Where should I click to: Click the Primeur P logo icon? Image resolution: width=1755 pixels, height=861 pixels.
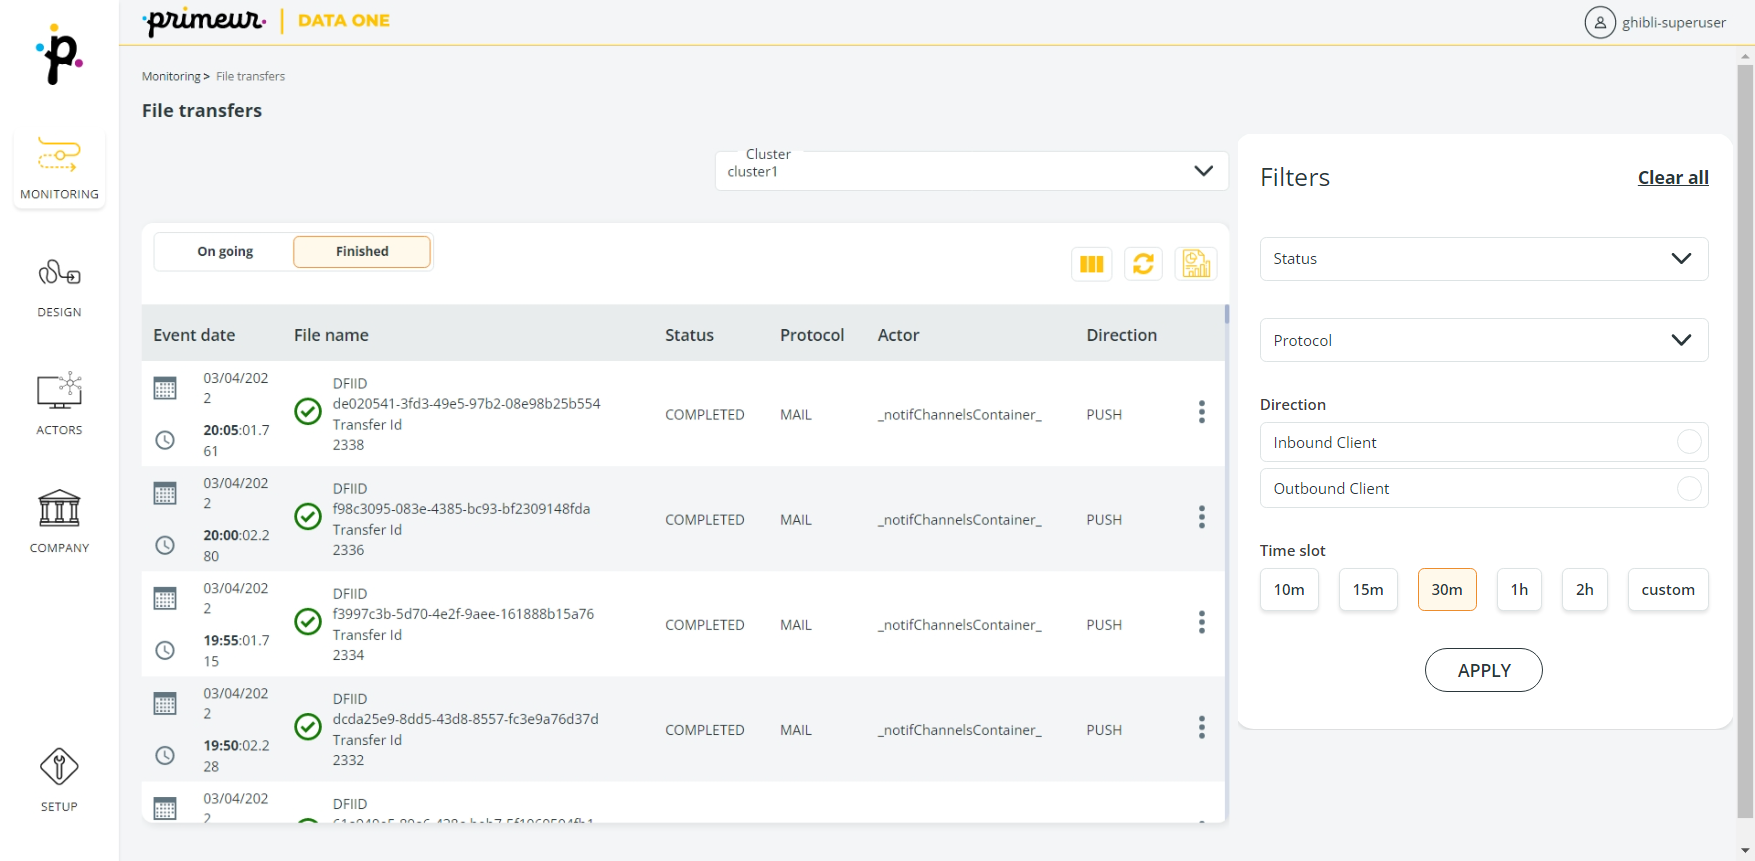tap(59, 55)
